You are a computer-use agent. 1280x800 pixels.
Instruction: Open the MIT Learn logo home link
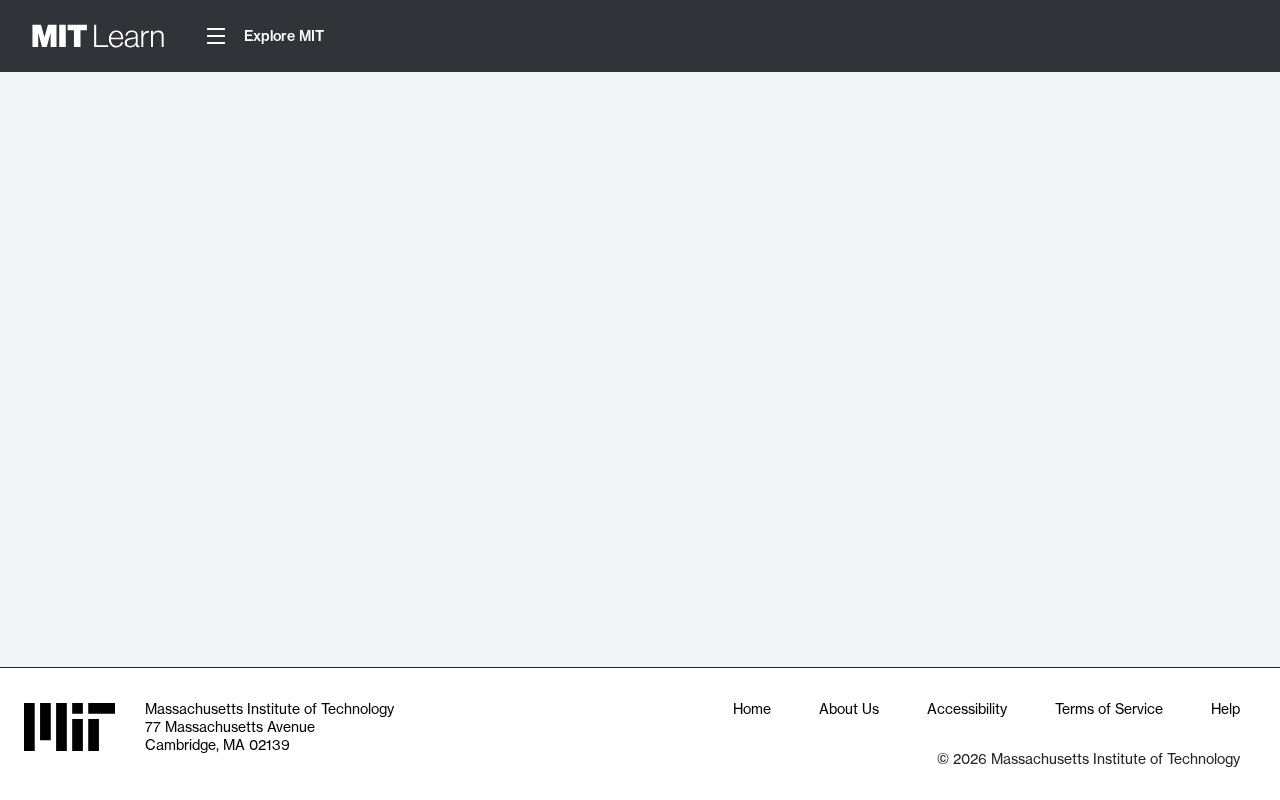(98, 36)
